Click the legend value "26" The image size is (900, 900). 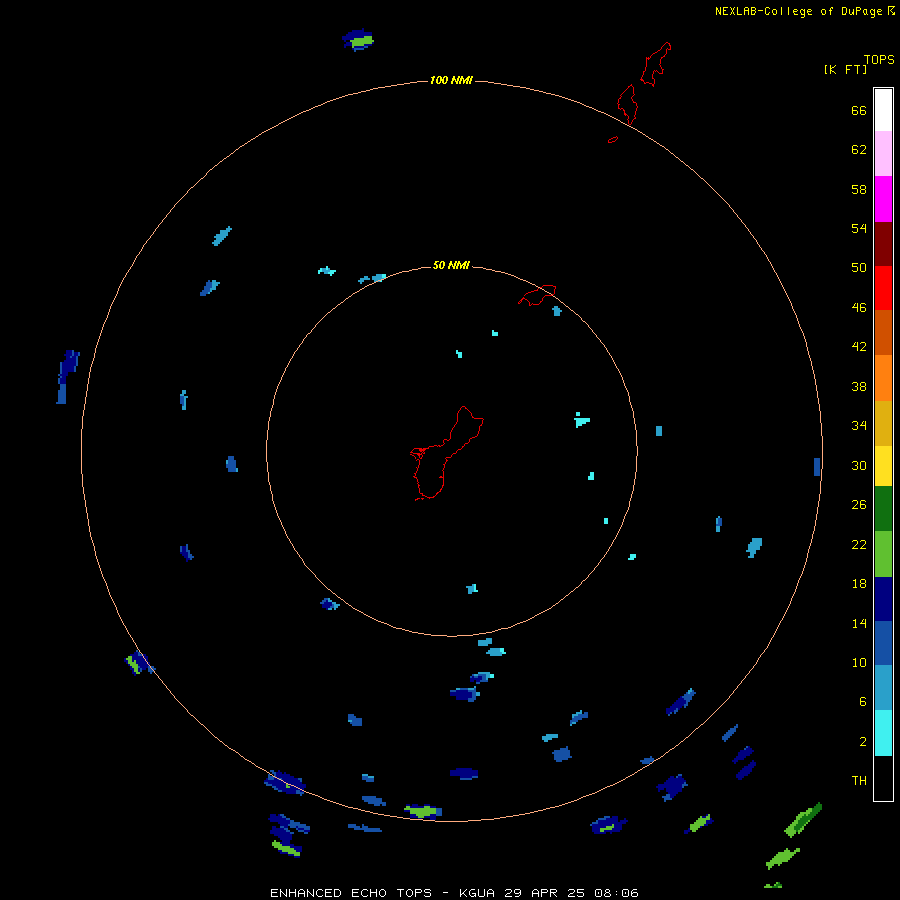859,505
